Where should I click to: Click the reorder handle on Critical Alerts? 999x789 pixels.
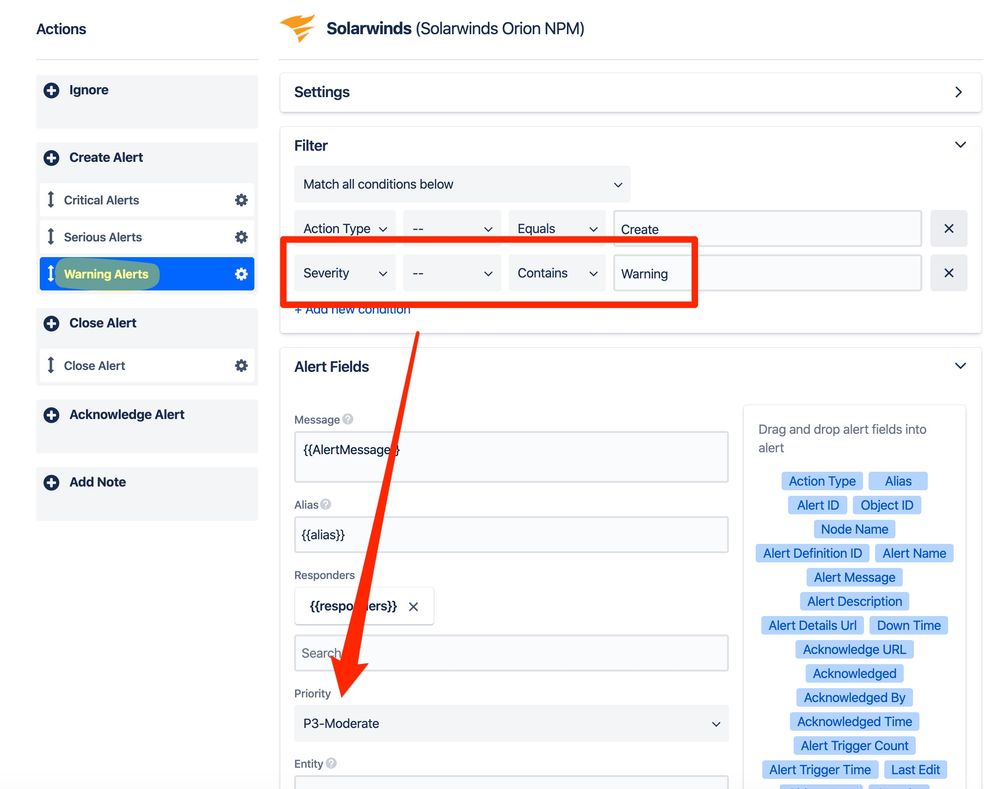point(51,200)
